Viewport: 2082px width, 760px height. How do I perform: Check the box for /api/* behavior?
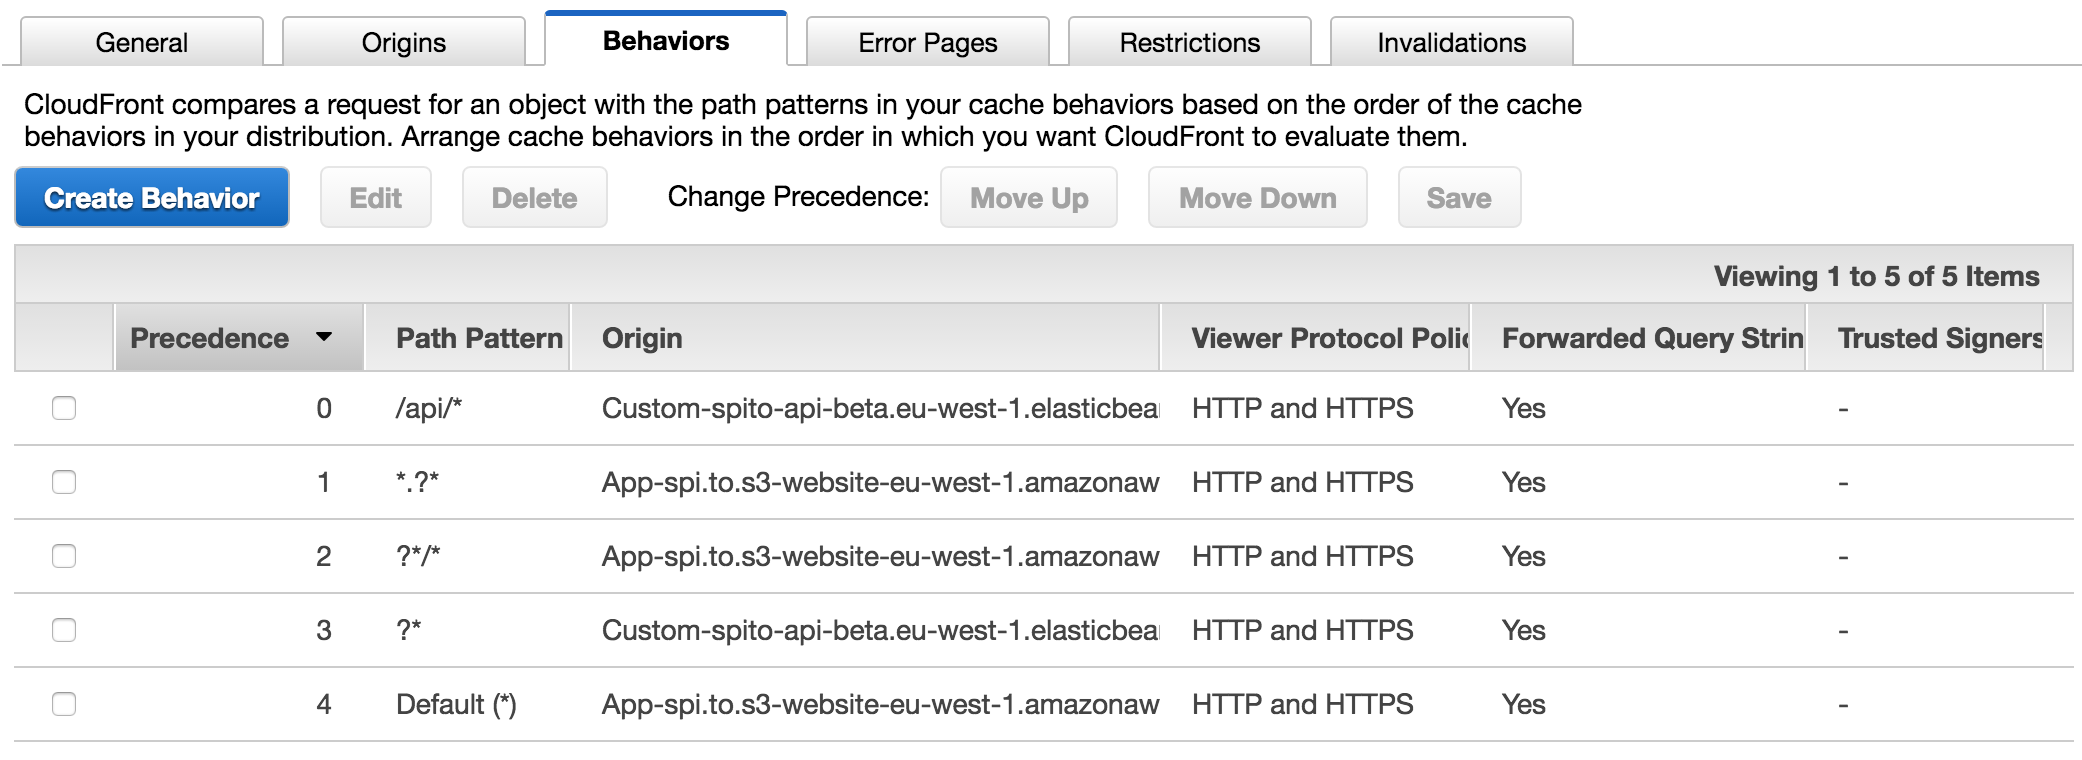click(x=64, y=408)
